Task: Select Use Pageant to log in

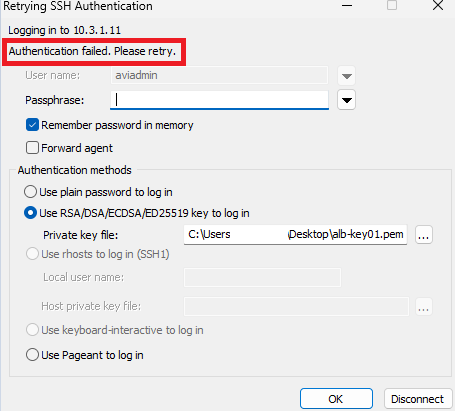Action: pyautogui.click(x=32, y=355)
